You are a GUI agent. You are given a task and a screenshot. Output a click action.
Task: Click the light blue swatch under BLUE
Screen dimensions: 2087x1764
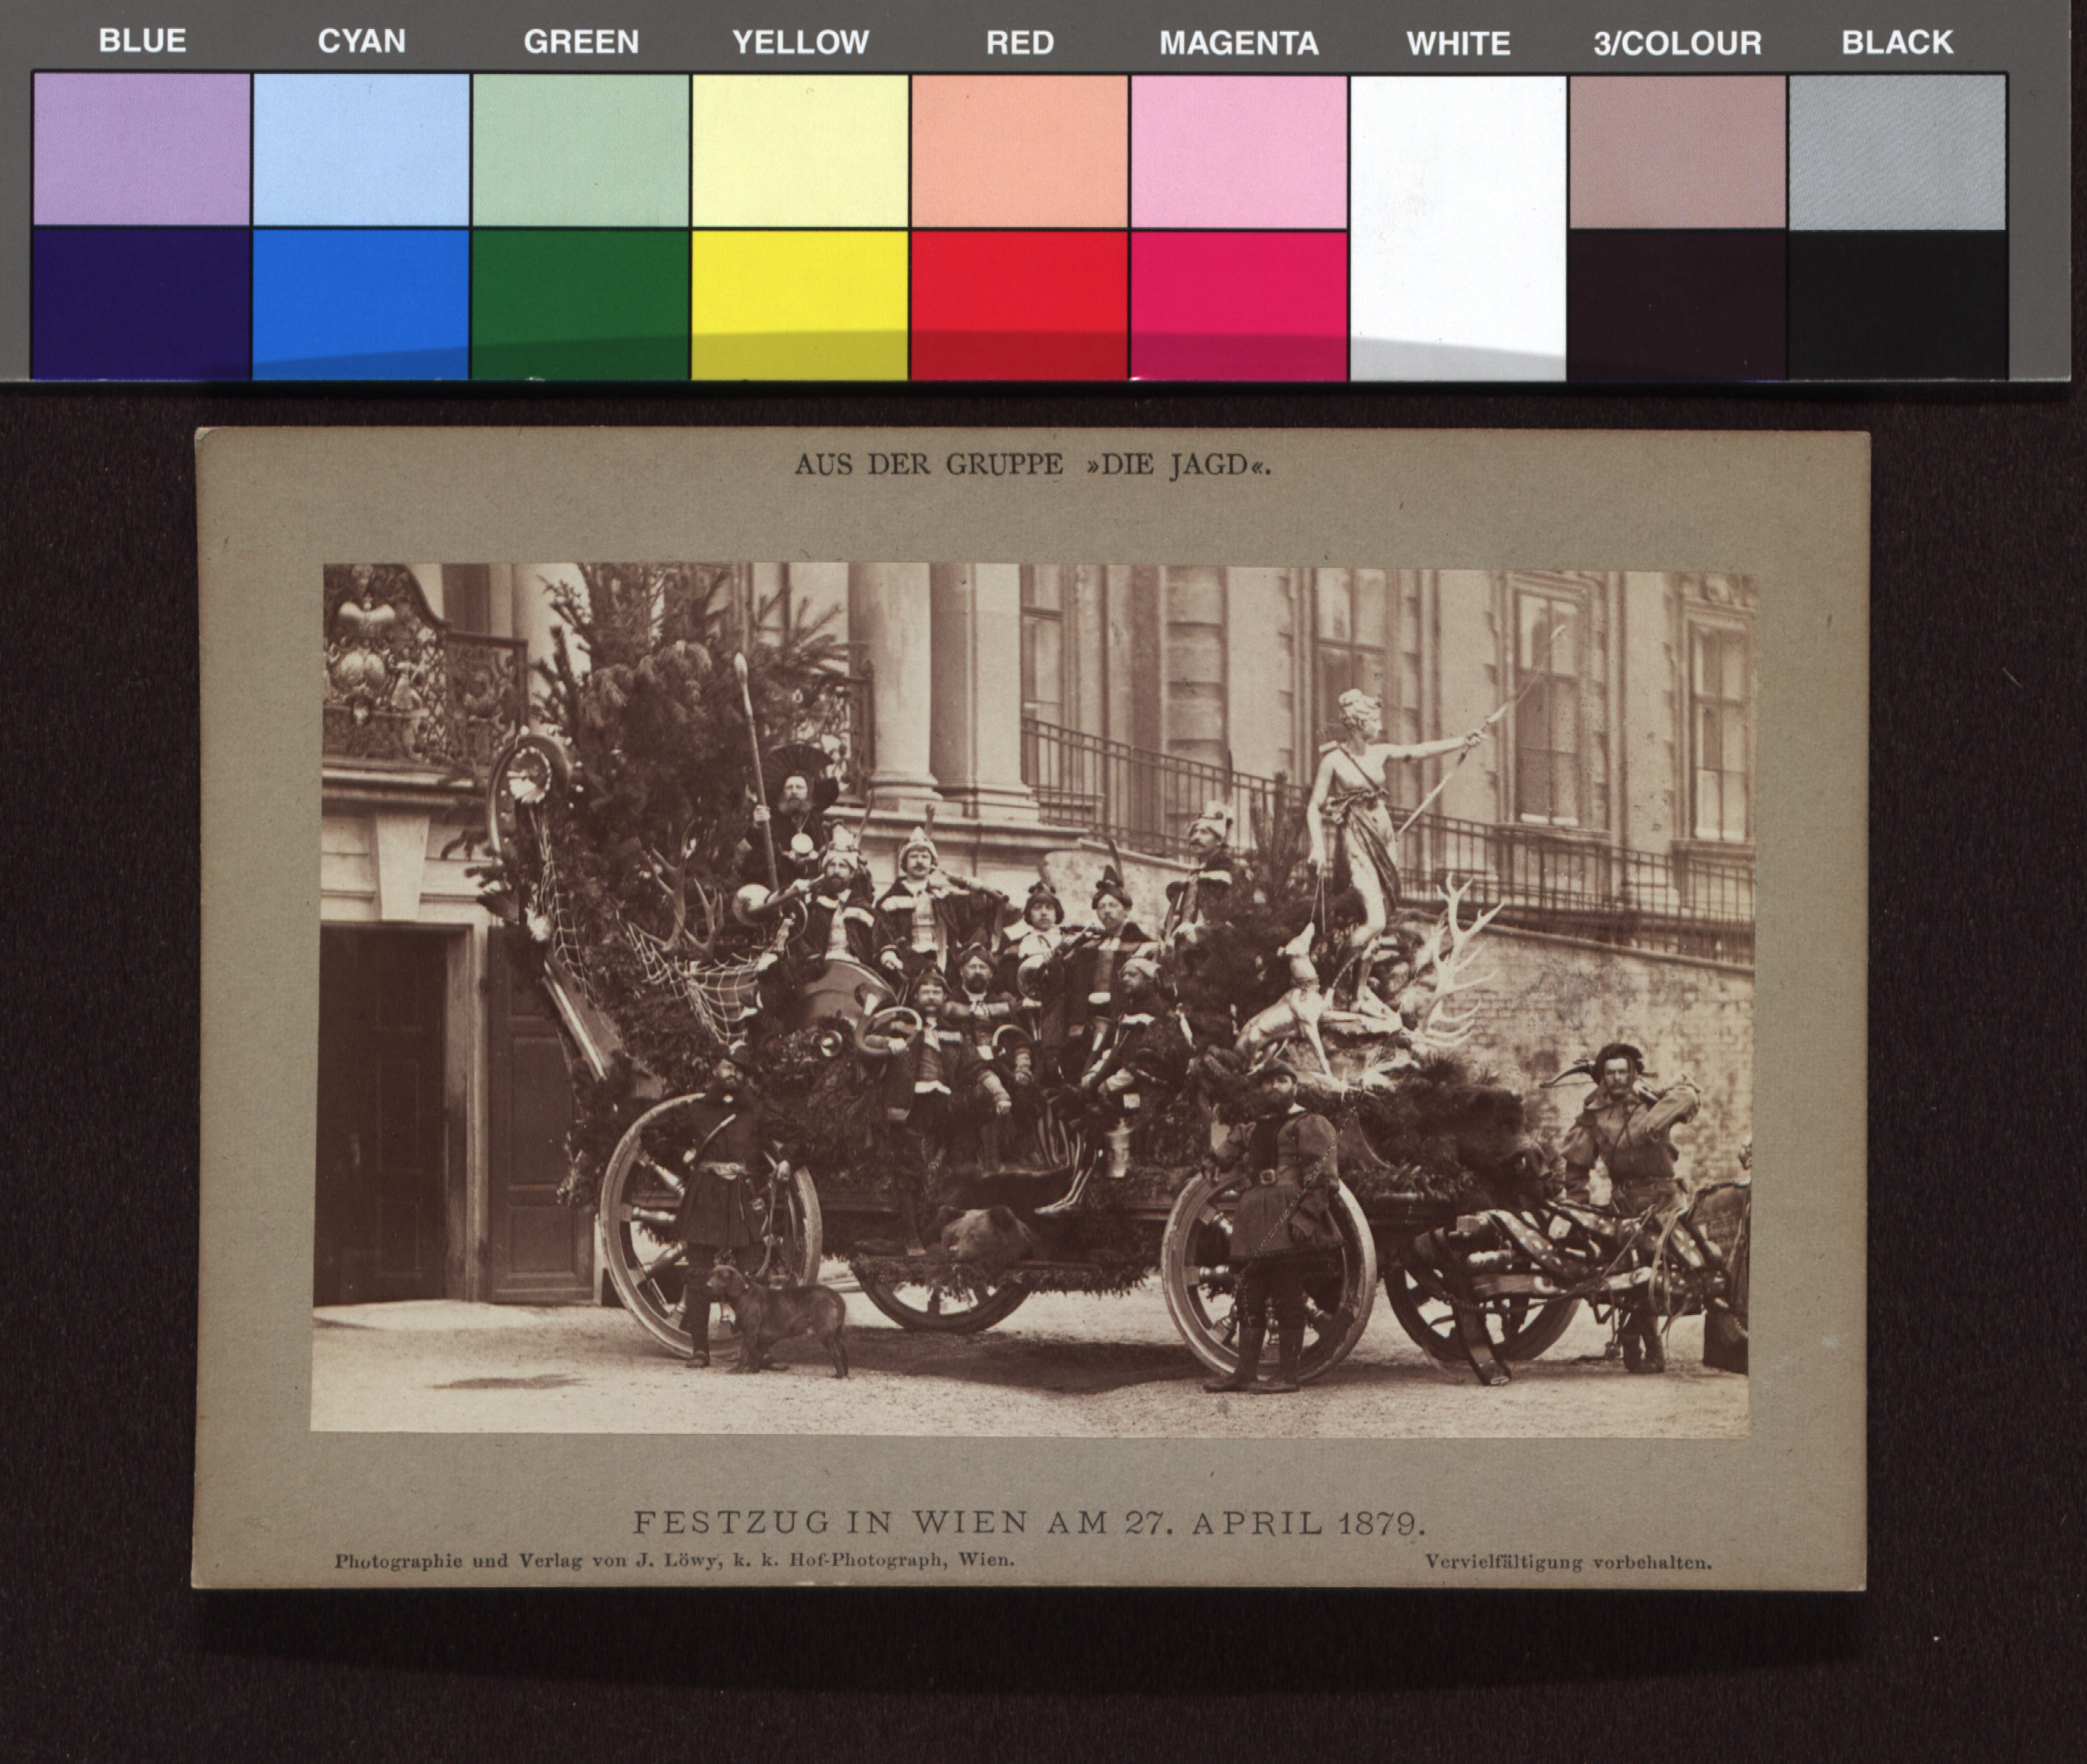pos(141,149)
